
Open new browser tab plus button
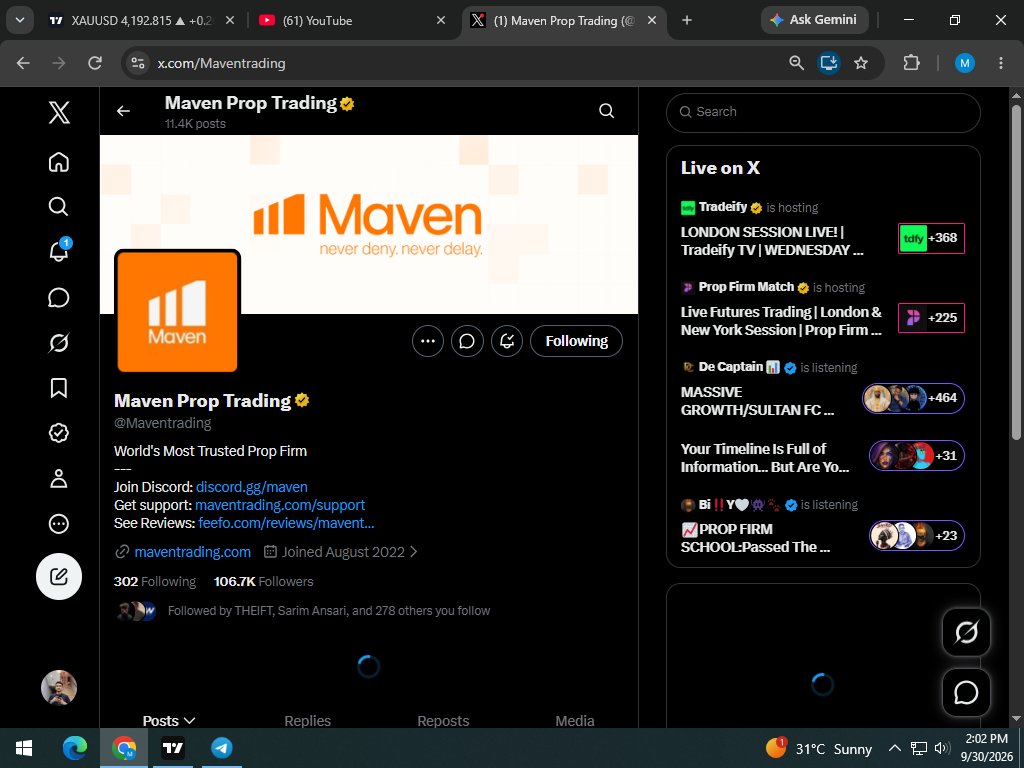click(x=686, y=20)
